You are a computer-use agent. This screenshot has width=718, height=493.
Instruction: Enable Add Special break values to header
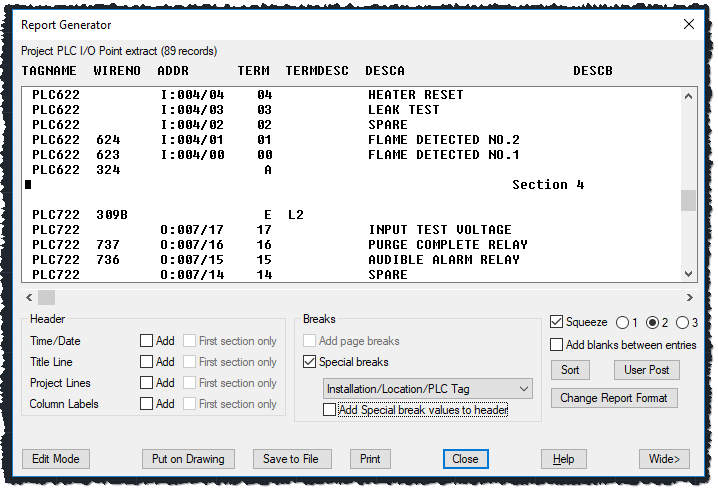[329, 410]
